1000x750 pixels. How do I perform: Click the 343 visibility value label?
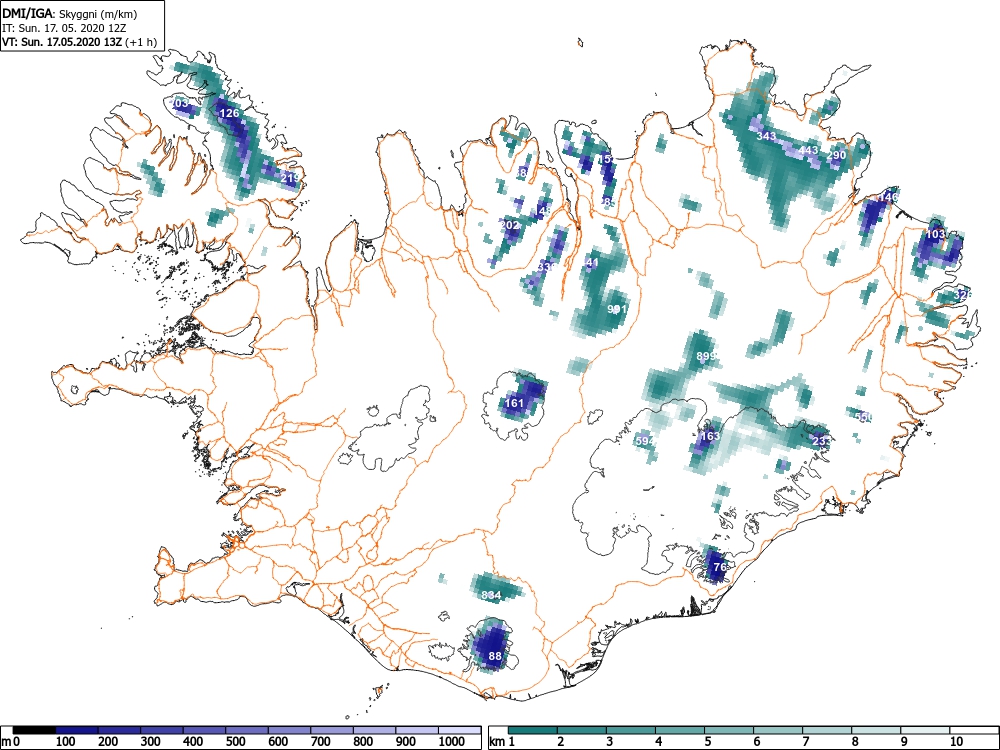point(766,136)
